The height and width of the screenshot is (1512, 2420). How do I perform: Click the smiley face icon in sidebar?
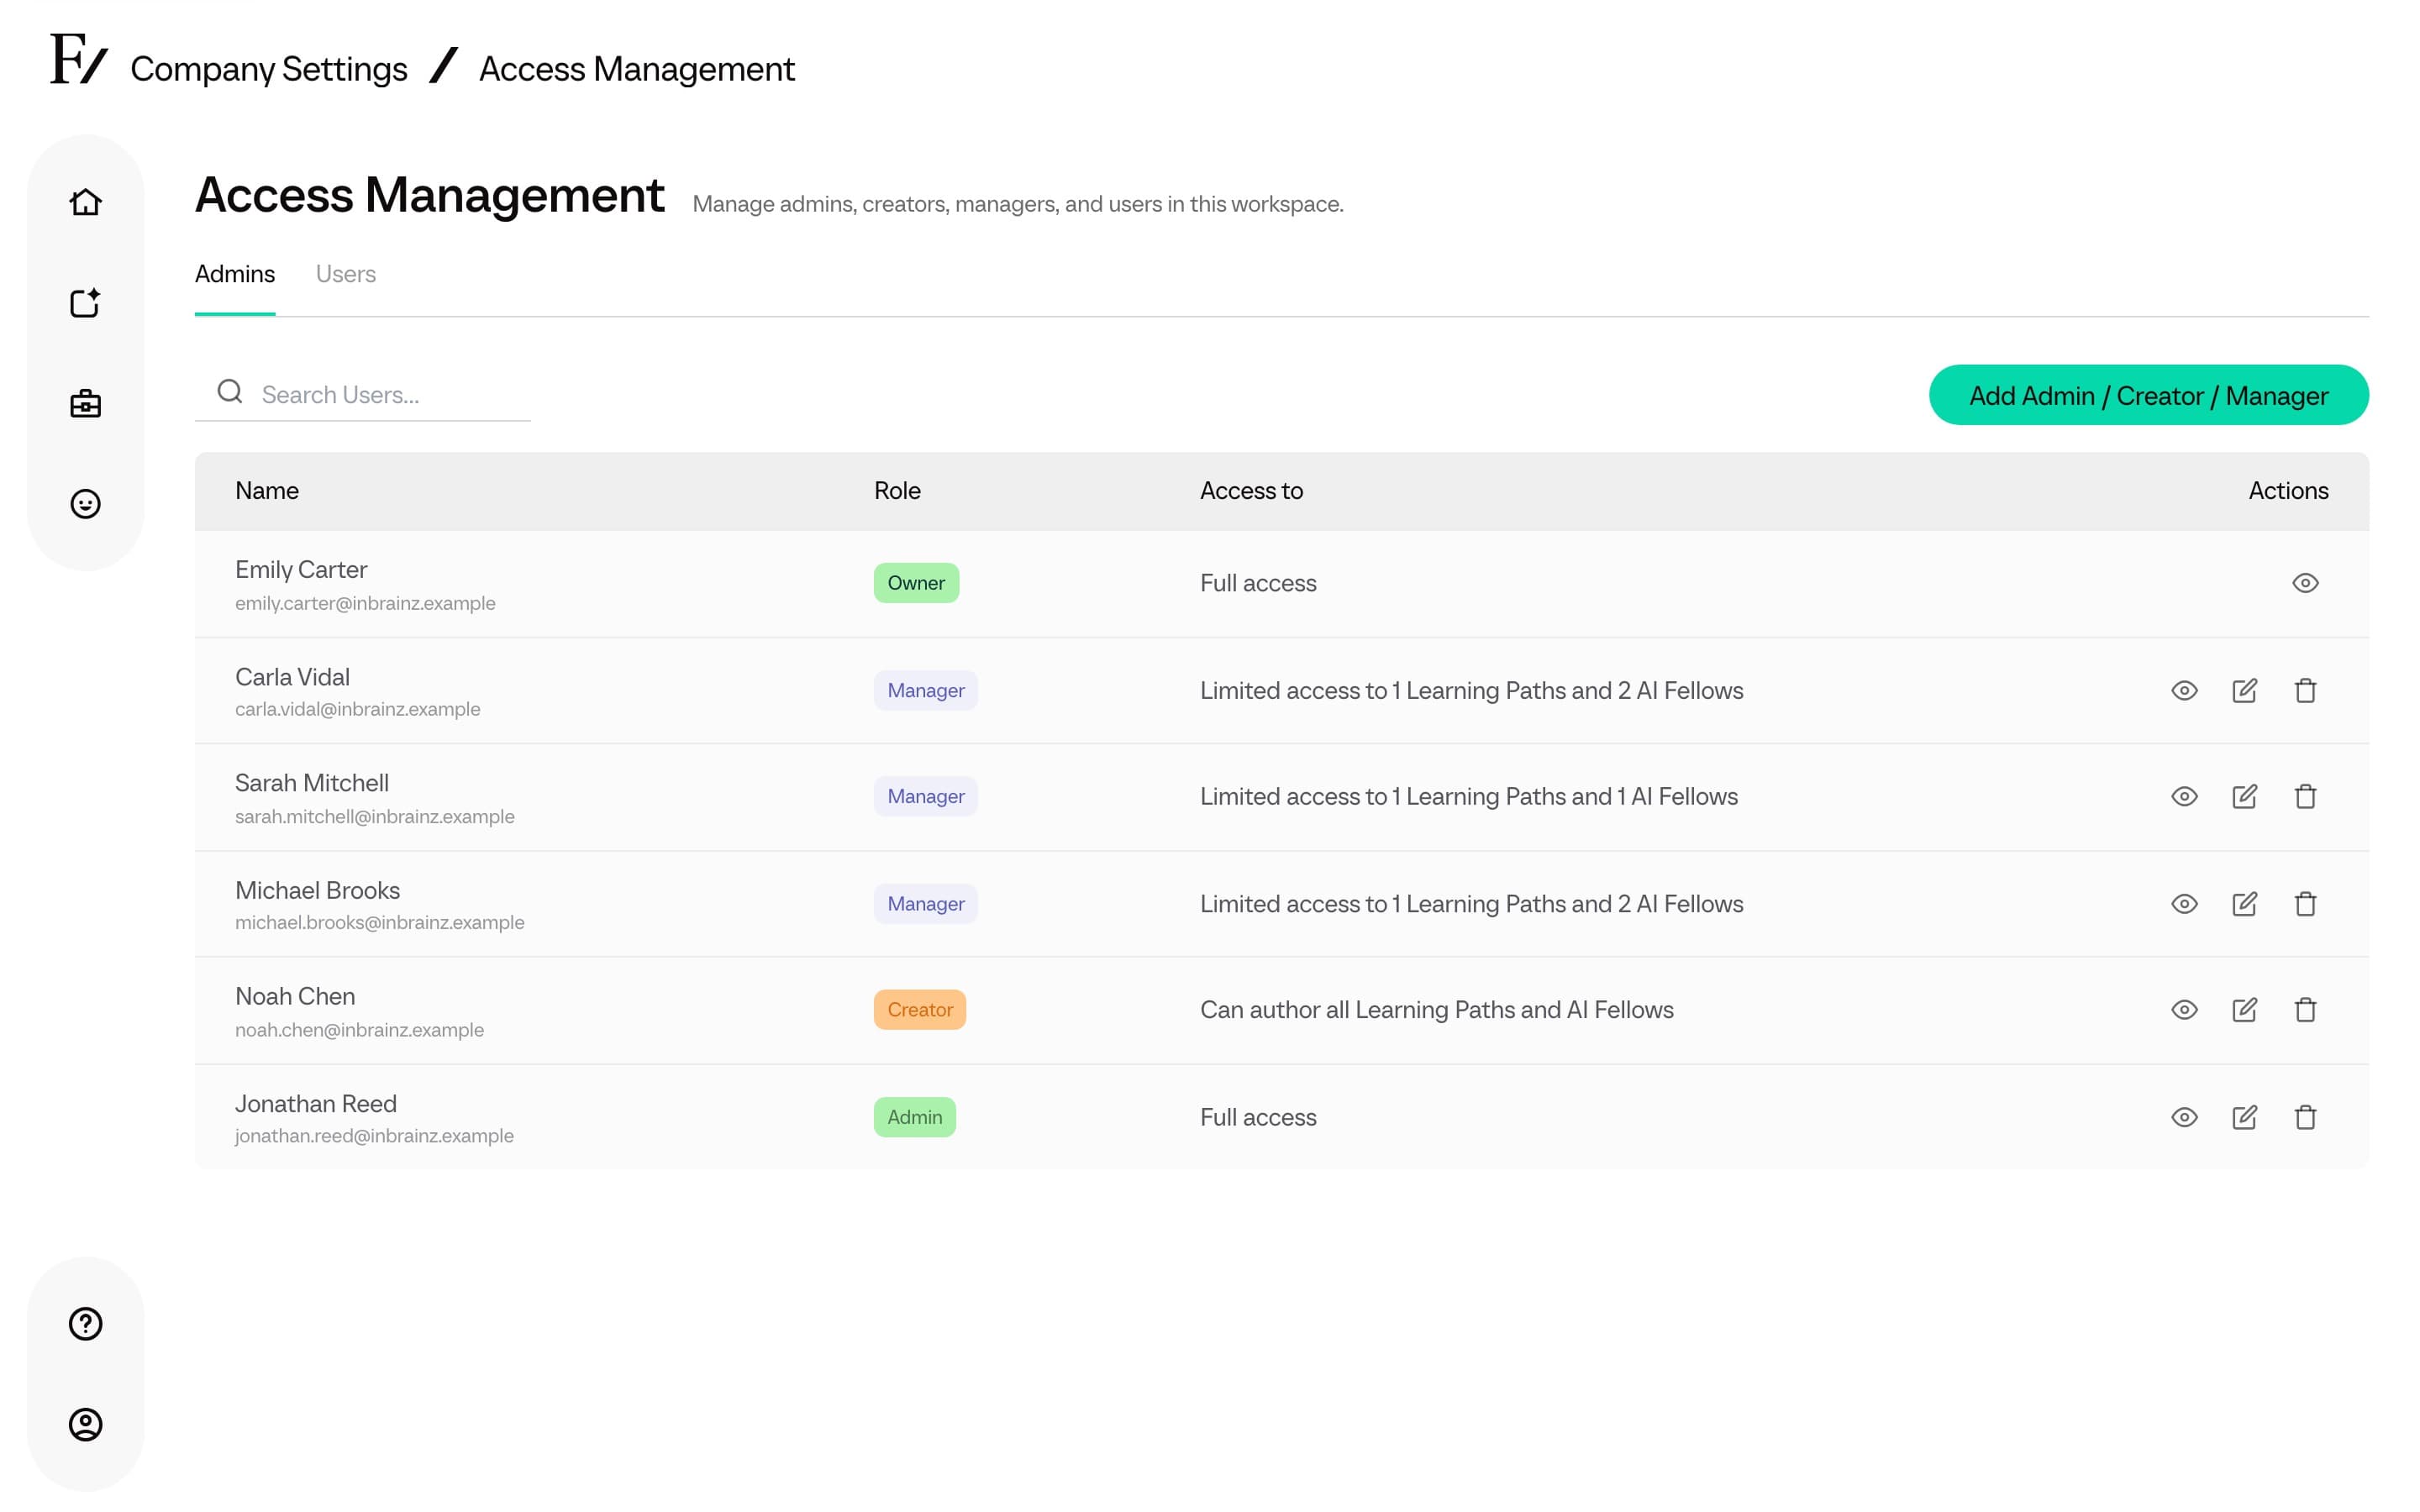click(x=85, y=504)
